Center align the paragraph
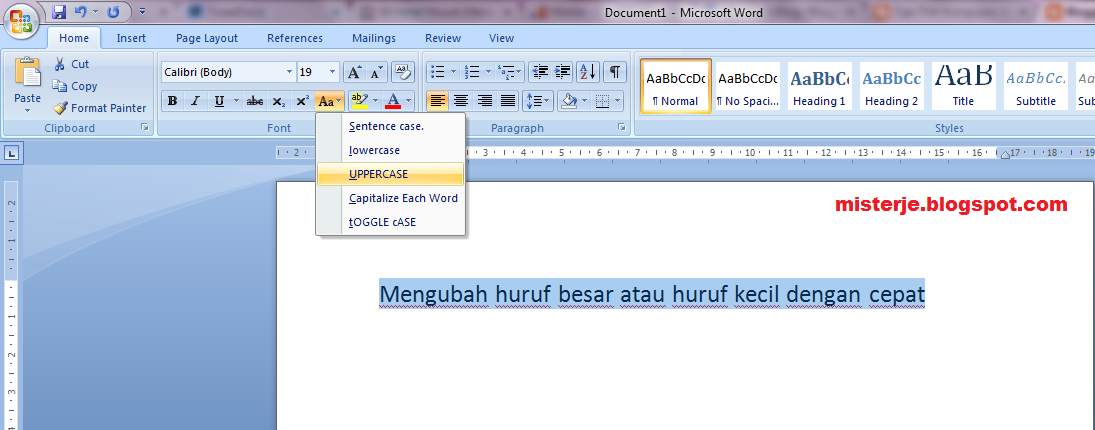This screenshot has height=430, width=1095. click(460, 101)
